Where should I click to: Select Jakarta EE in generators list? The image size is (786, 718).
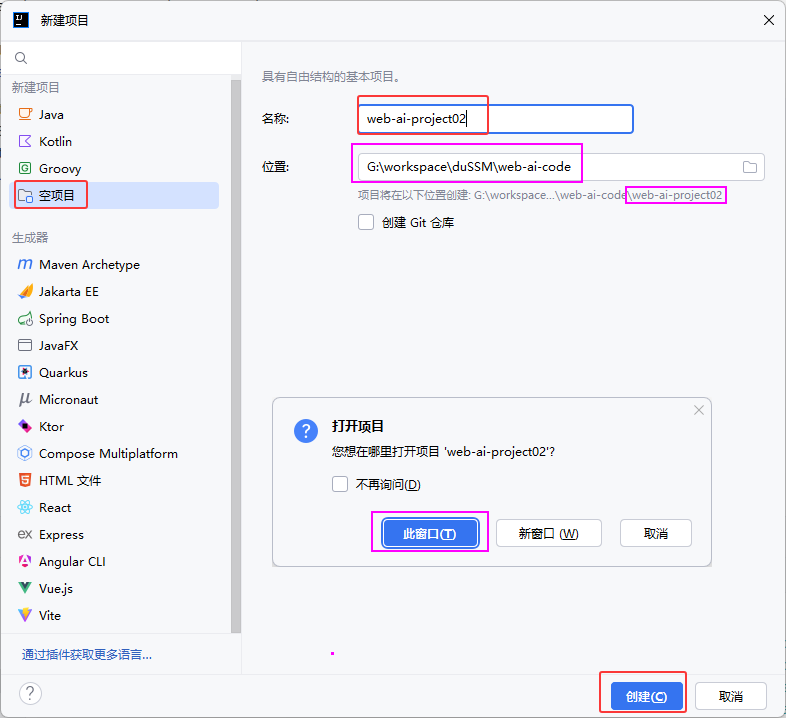[x=68, y=292]
